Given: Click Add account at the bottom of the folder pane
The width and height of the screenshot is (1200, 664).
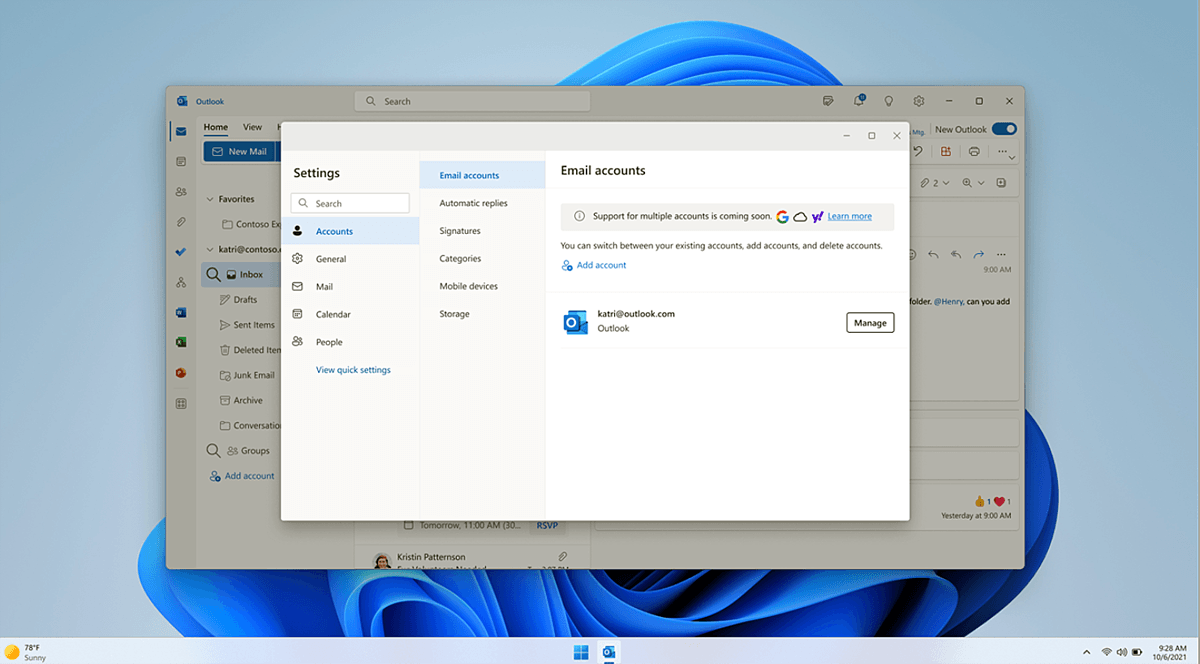Looking at the screenshot, I should tap(241, 476).
